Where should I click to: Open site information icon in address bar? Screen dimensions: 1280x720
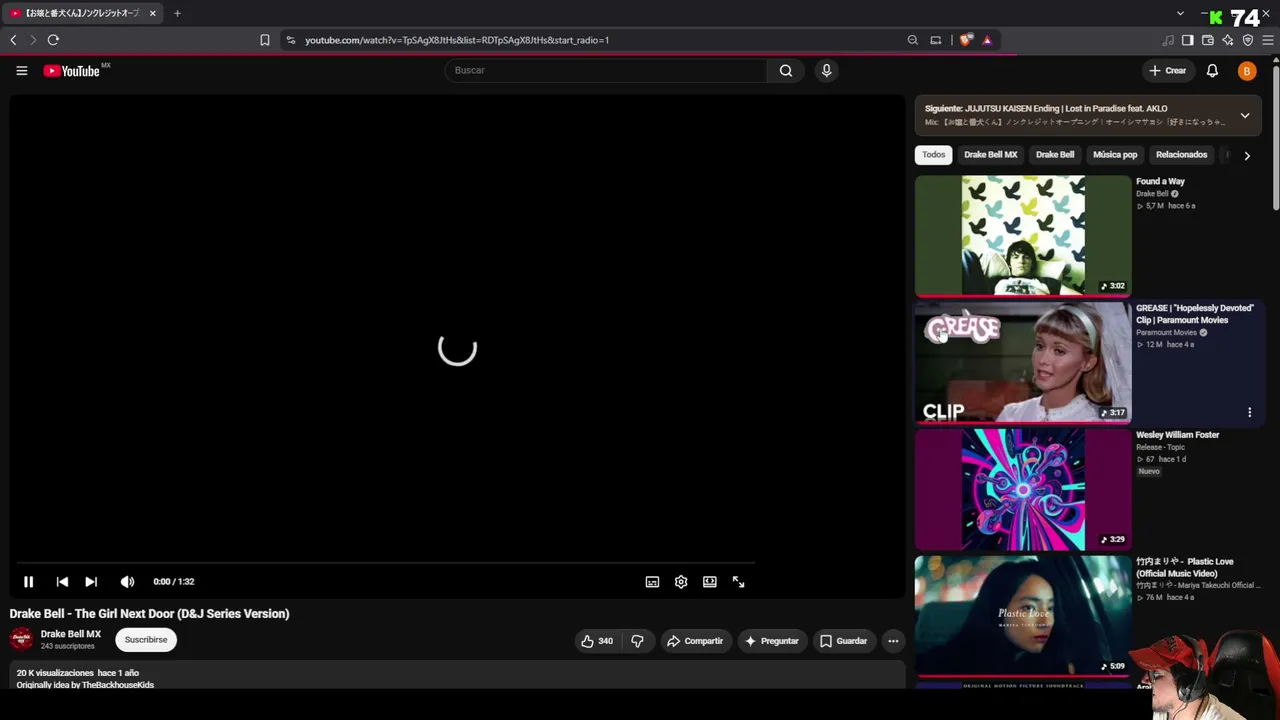290,40
